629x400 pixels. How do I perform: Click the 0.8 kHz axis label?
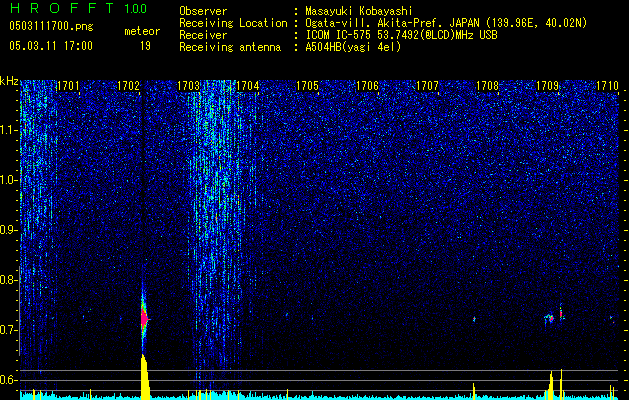pyautogui.click(x=8, y=280)
